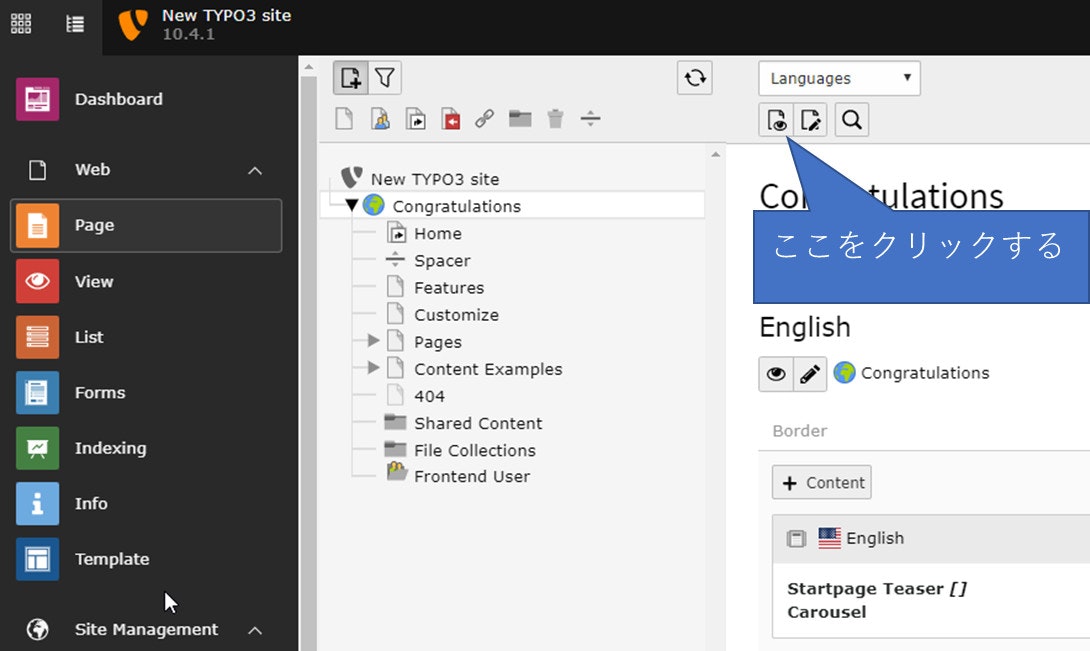Select the 404 page in tree
The width and height of the screenshot is (1090, 651).
[429, 396]
